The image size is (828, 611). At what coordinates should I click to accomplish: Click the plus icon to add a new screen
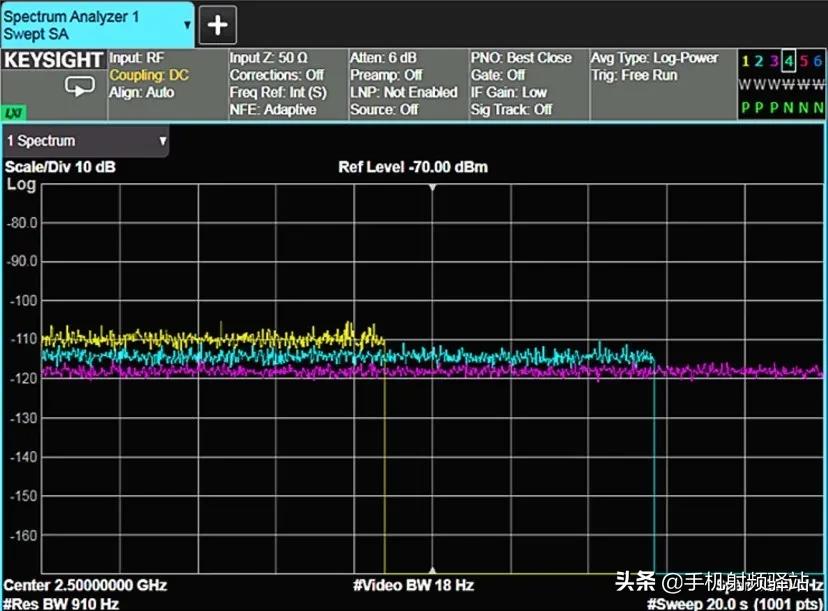point(218,24)
